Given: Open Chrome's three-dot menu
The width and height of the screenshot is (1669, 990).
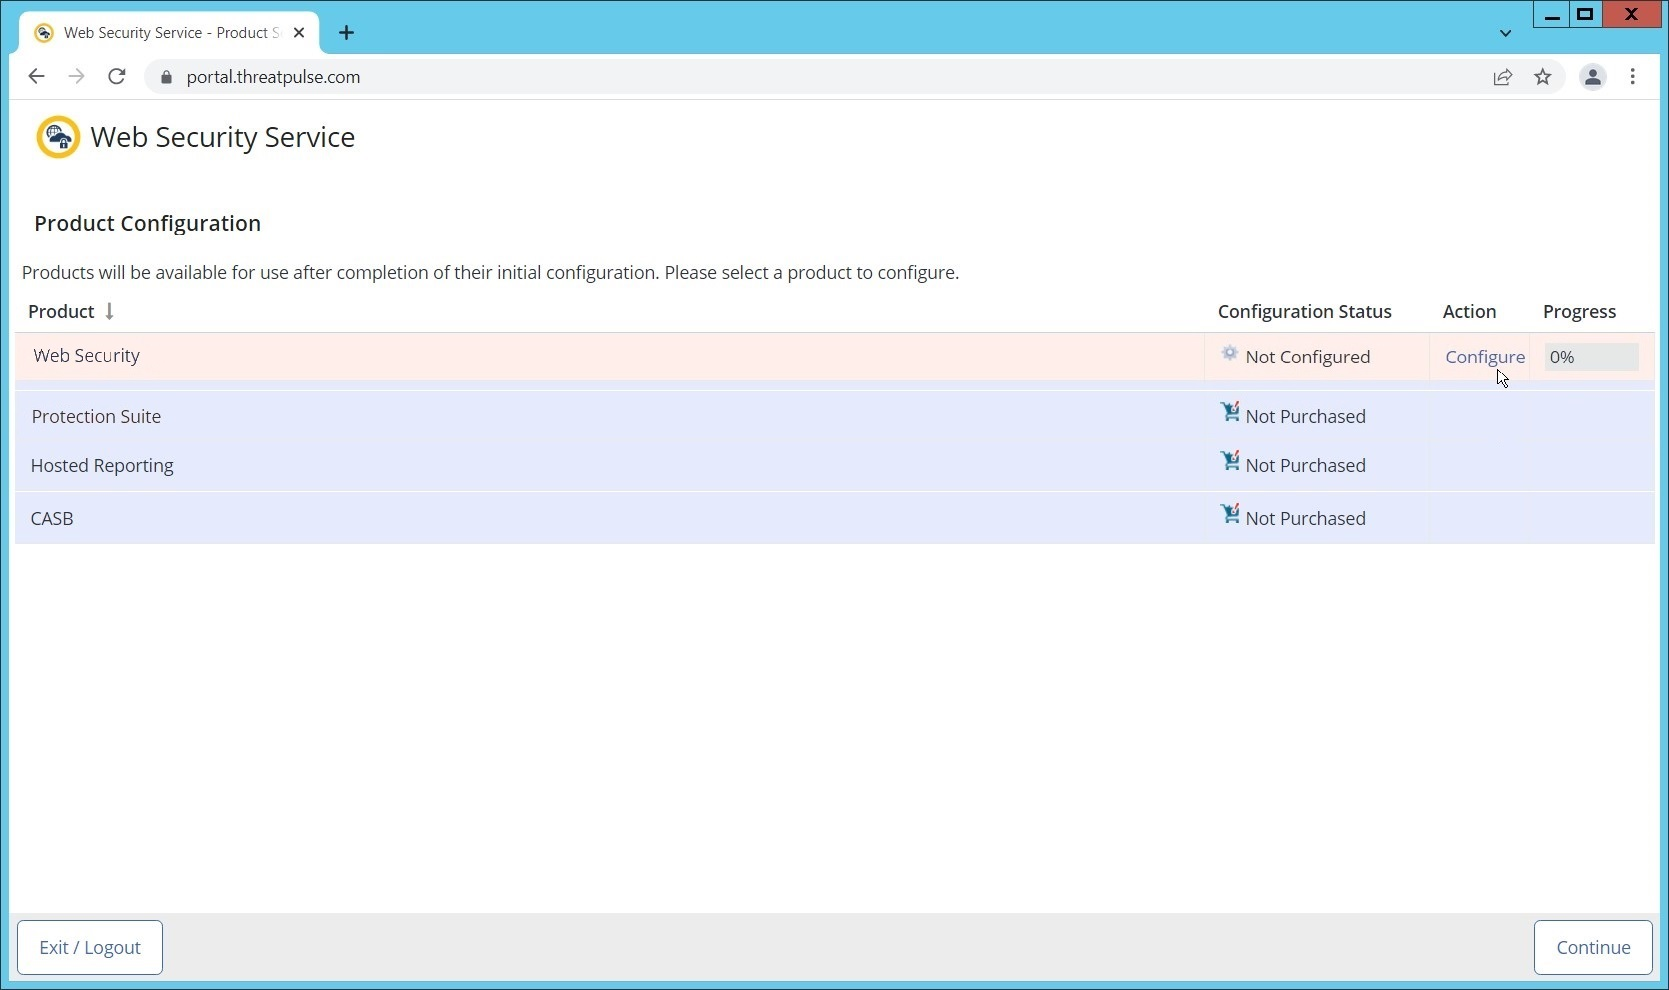Looking at the screenshot, I should pyautogui.click(x=1632, y=77).
